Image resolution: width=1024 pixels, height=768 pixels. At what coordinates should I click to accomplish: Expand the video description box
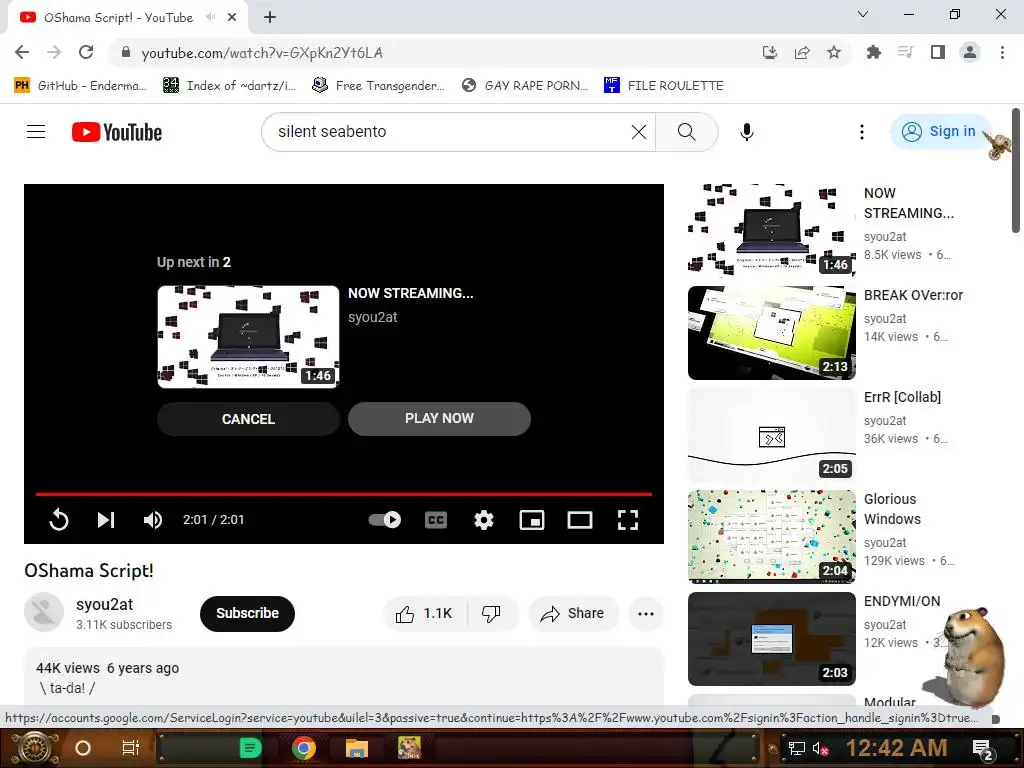(344, 677)
